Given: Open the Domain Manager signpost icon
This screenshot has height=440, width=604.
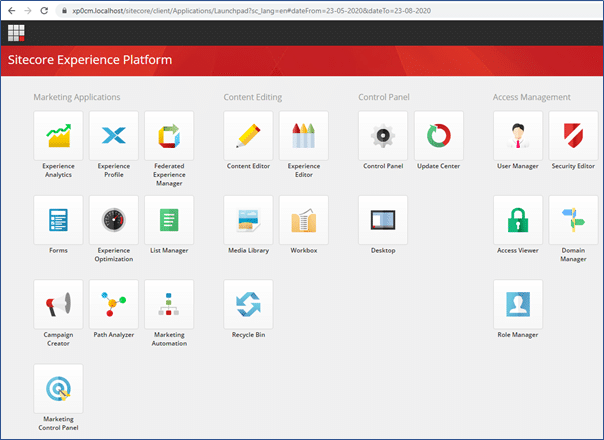Looking at the screenshot, I should coord(574,220).
